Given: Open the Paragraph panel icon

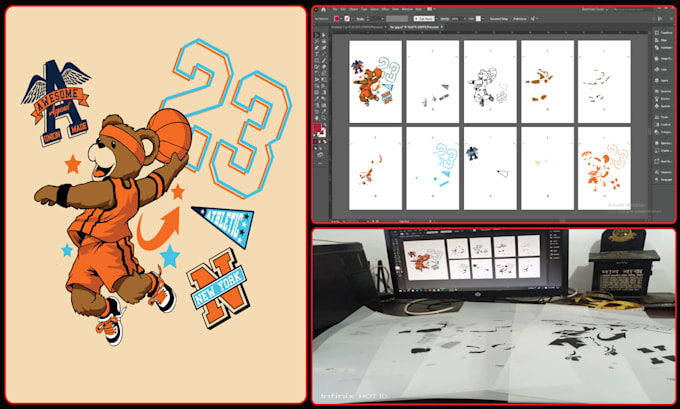Looking at the screenshot, I should [657, 179].
